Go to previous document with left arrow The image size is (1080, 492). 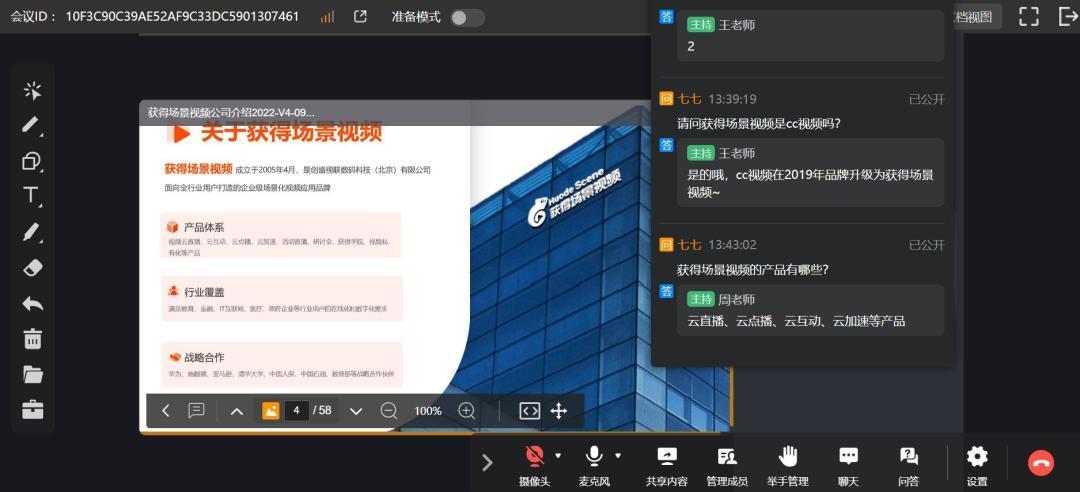click(x=166, y=411)
